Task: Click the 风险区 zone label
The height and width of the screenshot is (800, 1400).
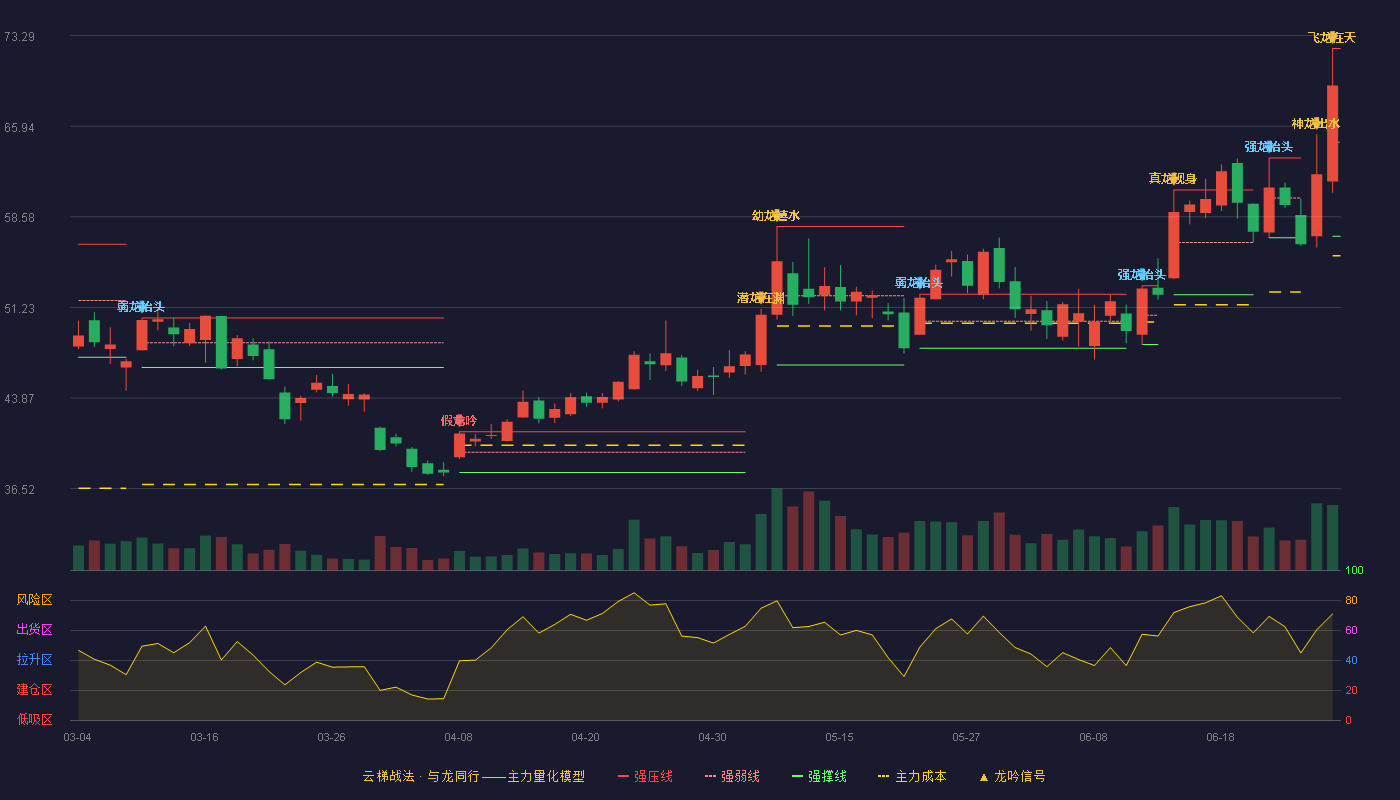Action: pos(34,600)
